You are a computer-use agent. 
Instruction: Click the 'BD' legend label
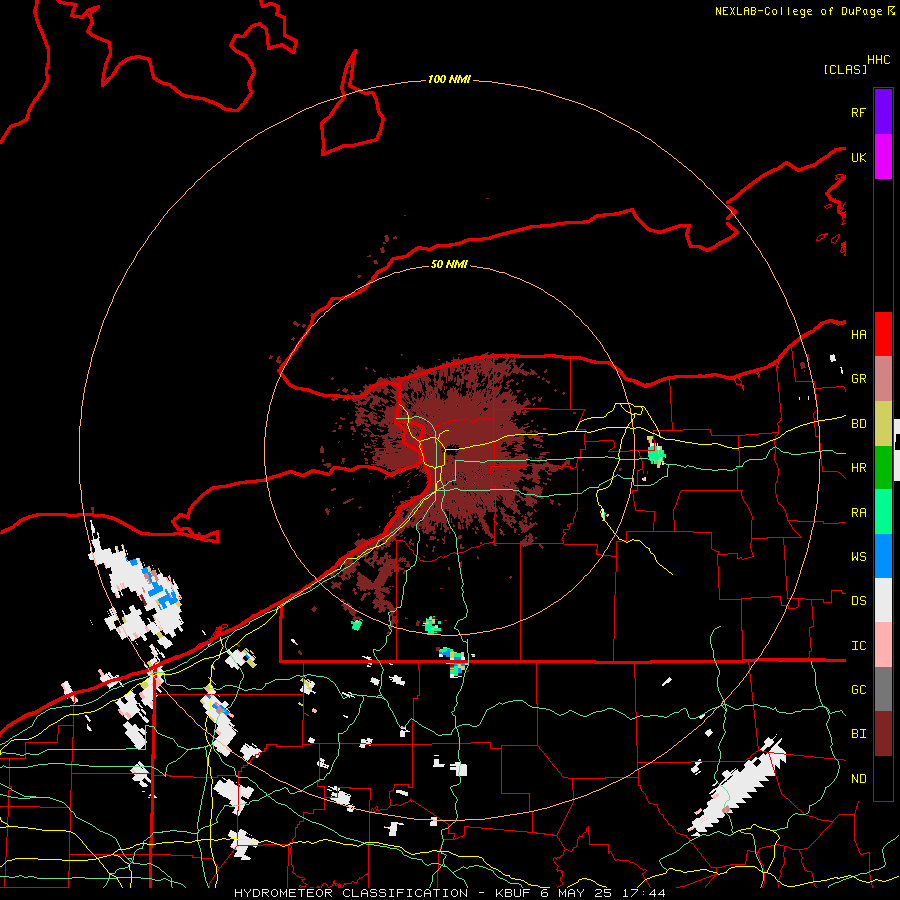[x=858, y=424]
